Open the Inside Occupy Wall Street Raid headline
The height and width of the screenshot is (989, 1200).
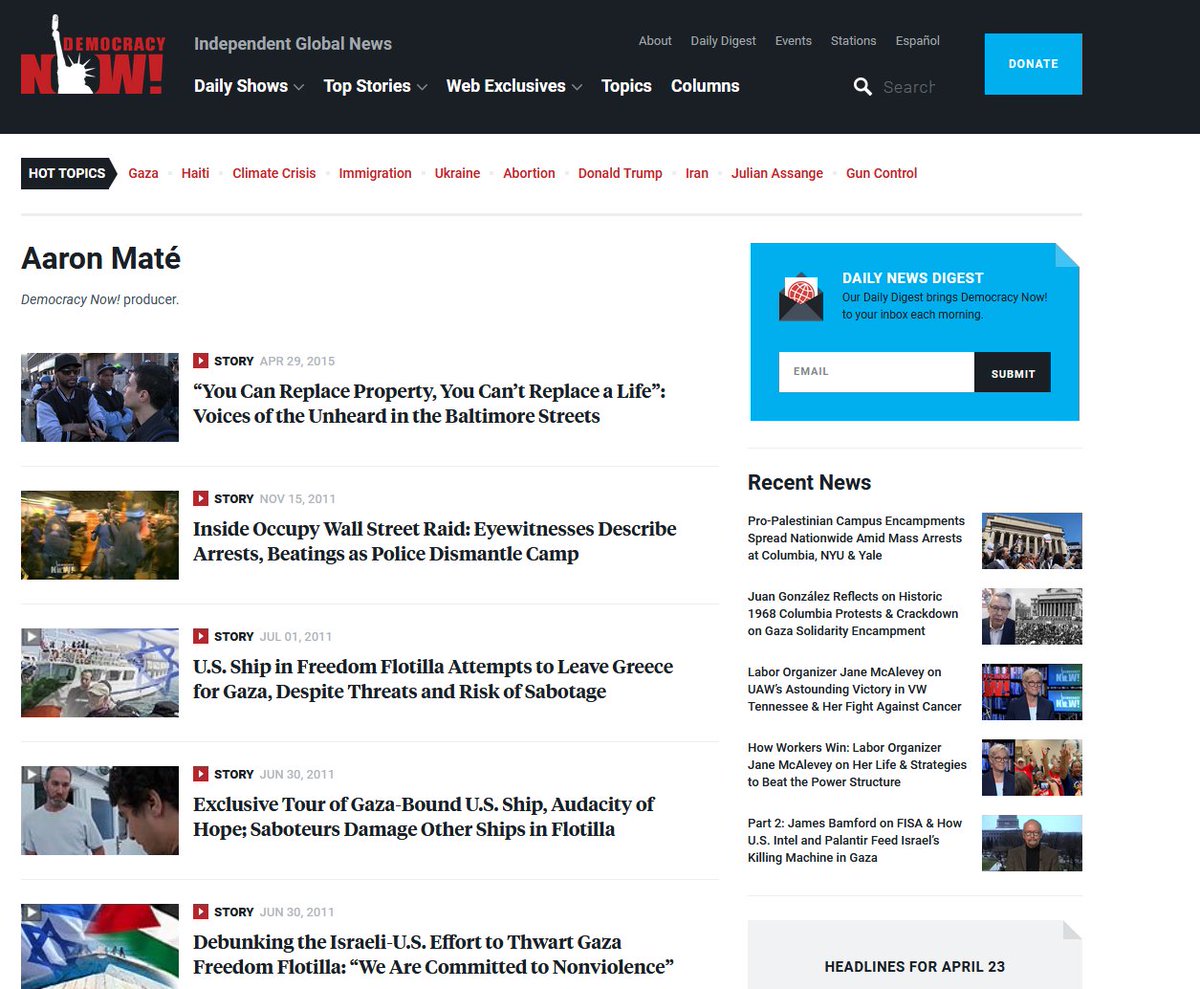[x=435, y=541]
